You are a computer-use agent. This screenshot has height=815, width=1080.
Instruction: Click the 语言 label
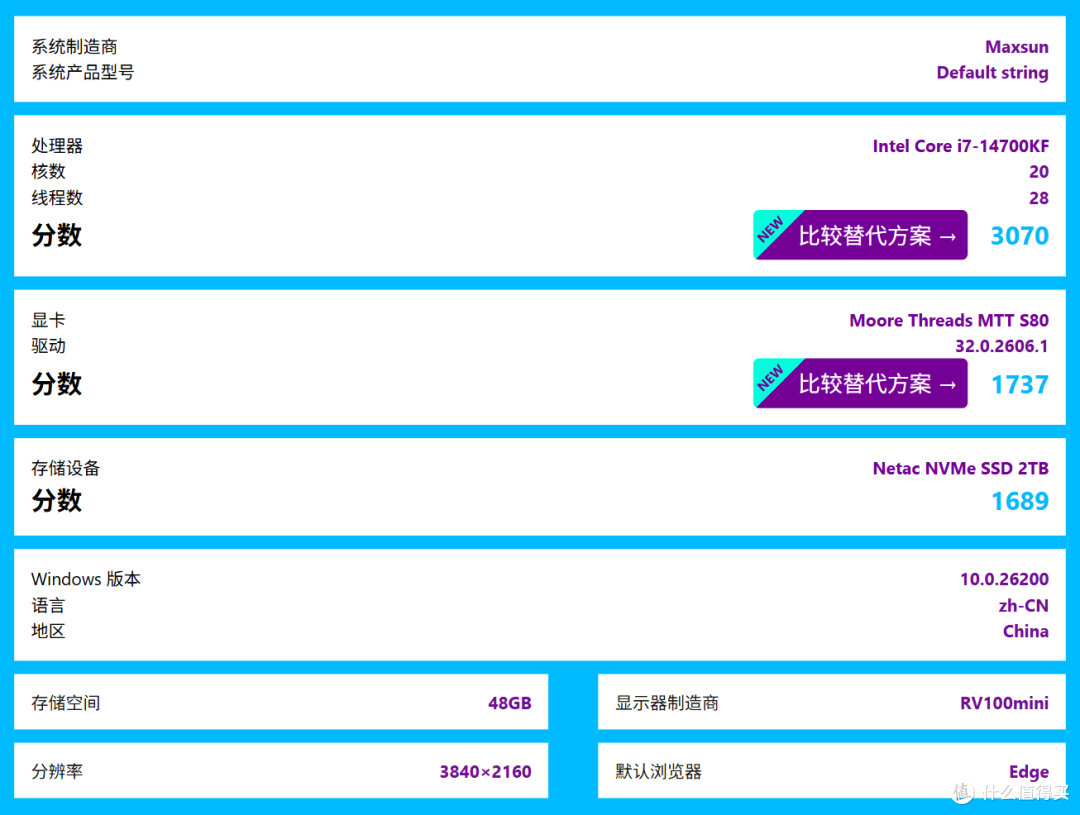48,606
